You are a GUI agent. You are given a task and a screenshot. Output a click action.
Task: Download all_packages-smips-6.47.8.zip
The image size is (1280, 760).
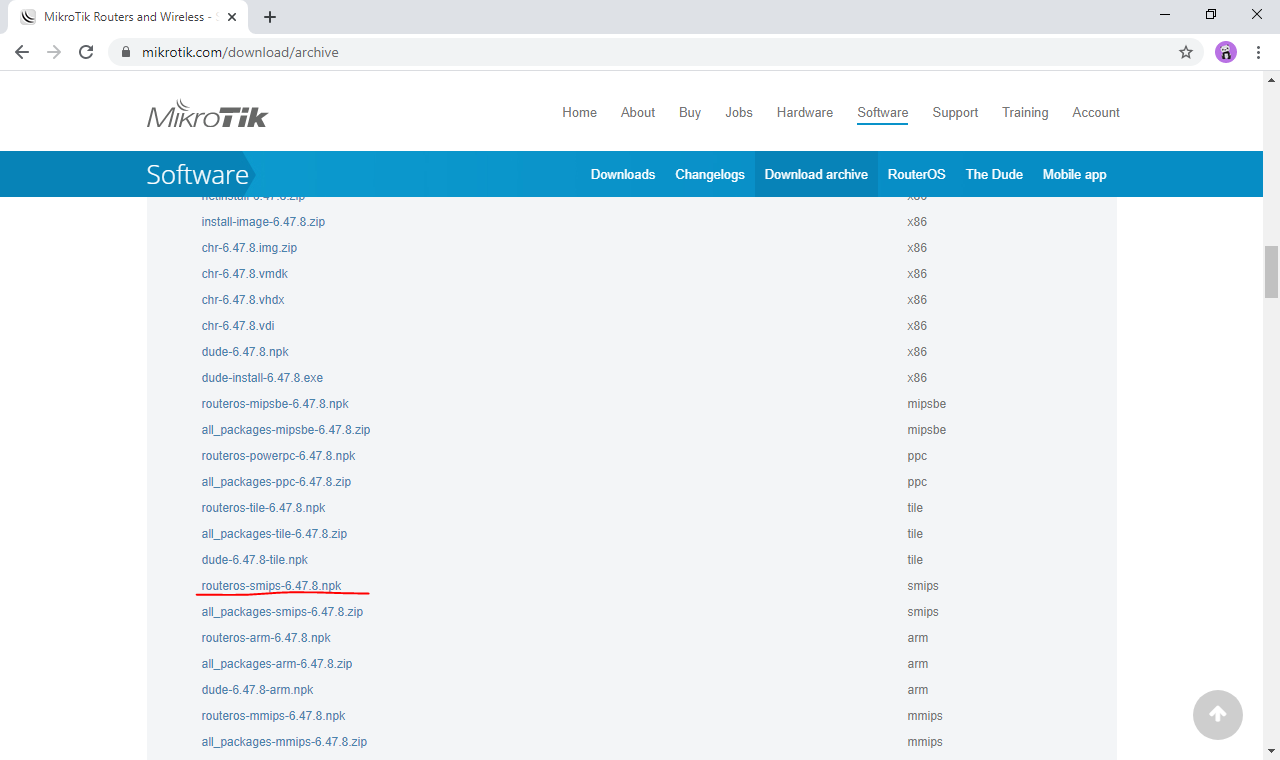pyautogui.click(x=282, y=612)
